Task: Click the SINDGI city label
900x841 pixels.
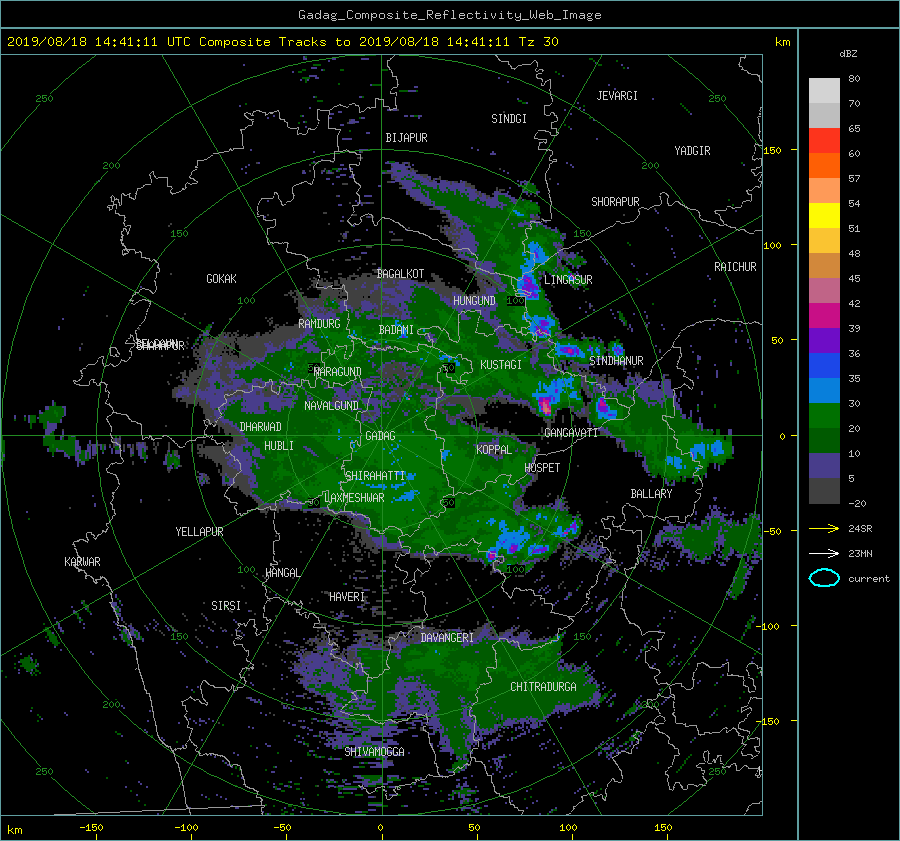Action: coord(509,119)
